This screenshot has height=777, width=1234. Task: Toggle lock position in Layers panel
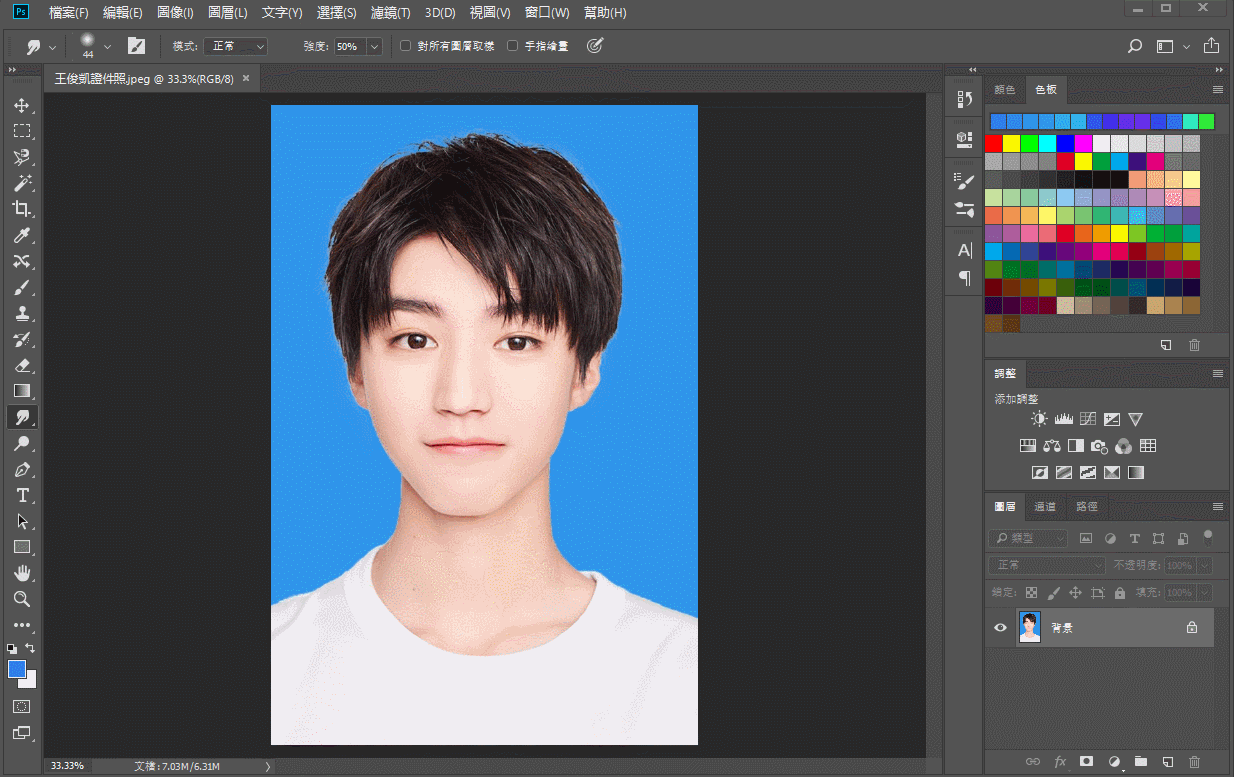1075,593
